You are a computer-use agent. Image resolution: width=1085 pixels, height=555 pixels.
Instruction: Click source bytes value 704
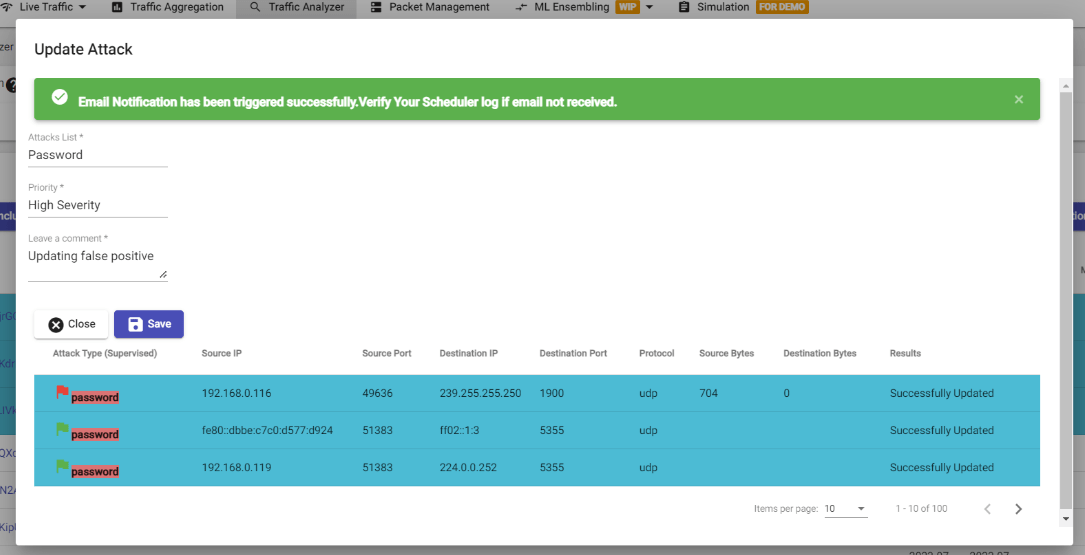(709, 393)
